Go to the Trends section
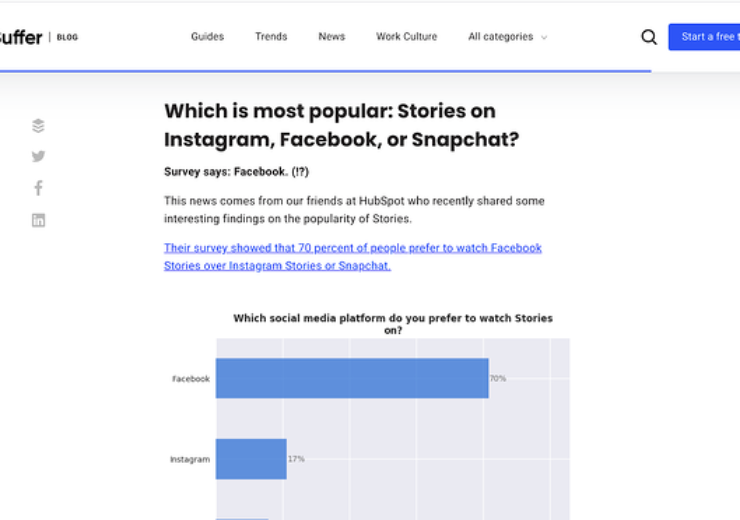Image resolution: width=740 pixels, height=520 pixels. tap(271, 37)
